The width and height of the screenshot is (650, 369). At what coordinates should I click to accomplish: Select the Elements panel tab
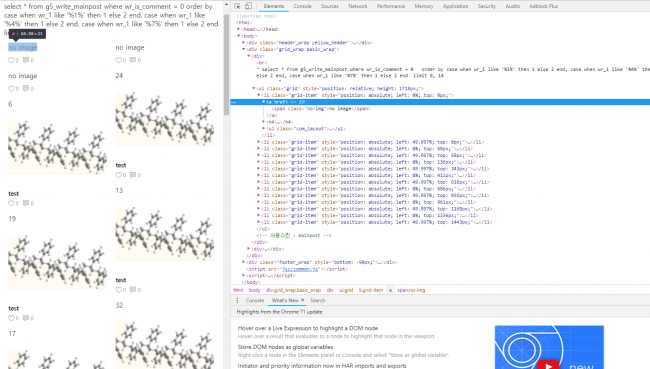pyautogui.click(x=274, y=6)
